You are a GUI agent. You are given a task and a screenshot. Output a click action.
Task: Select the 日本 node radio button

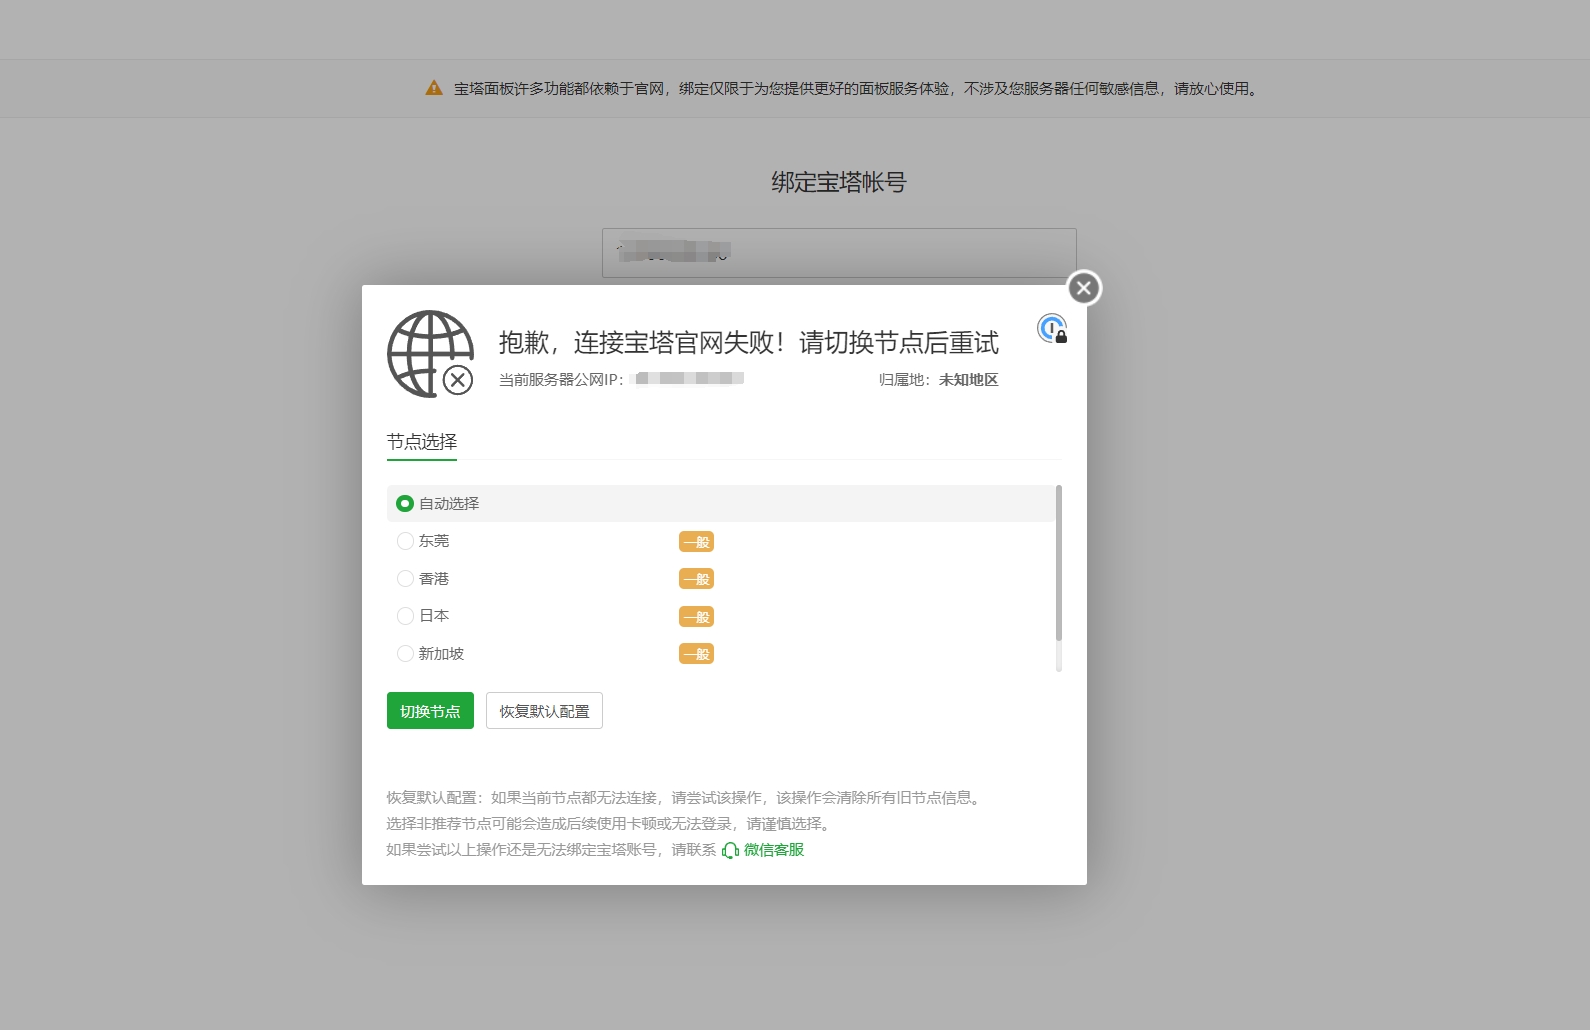coord(405,616)
